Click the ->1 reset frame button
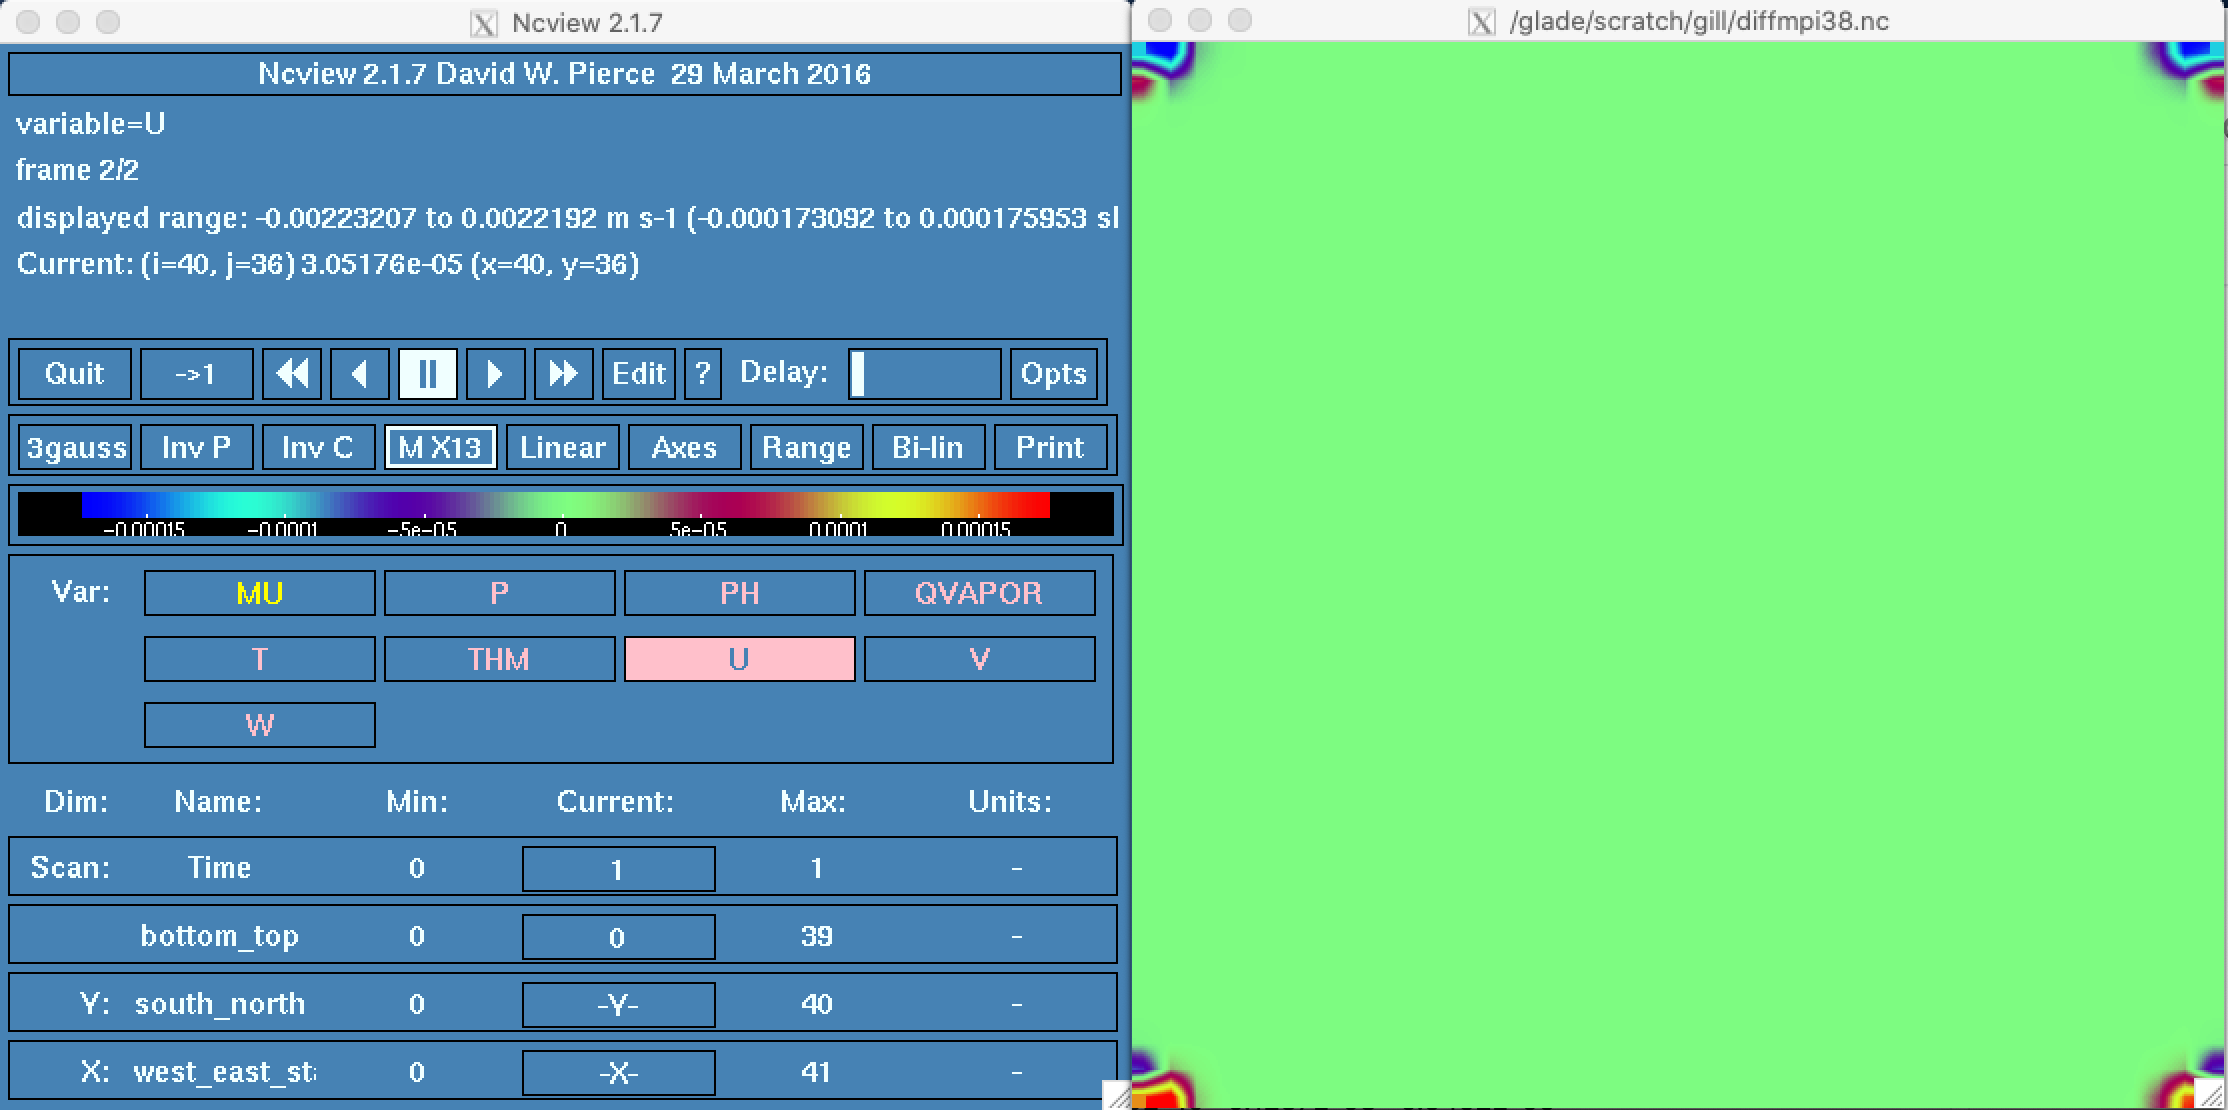 [196, 374]
